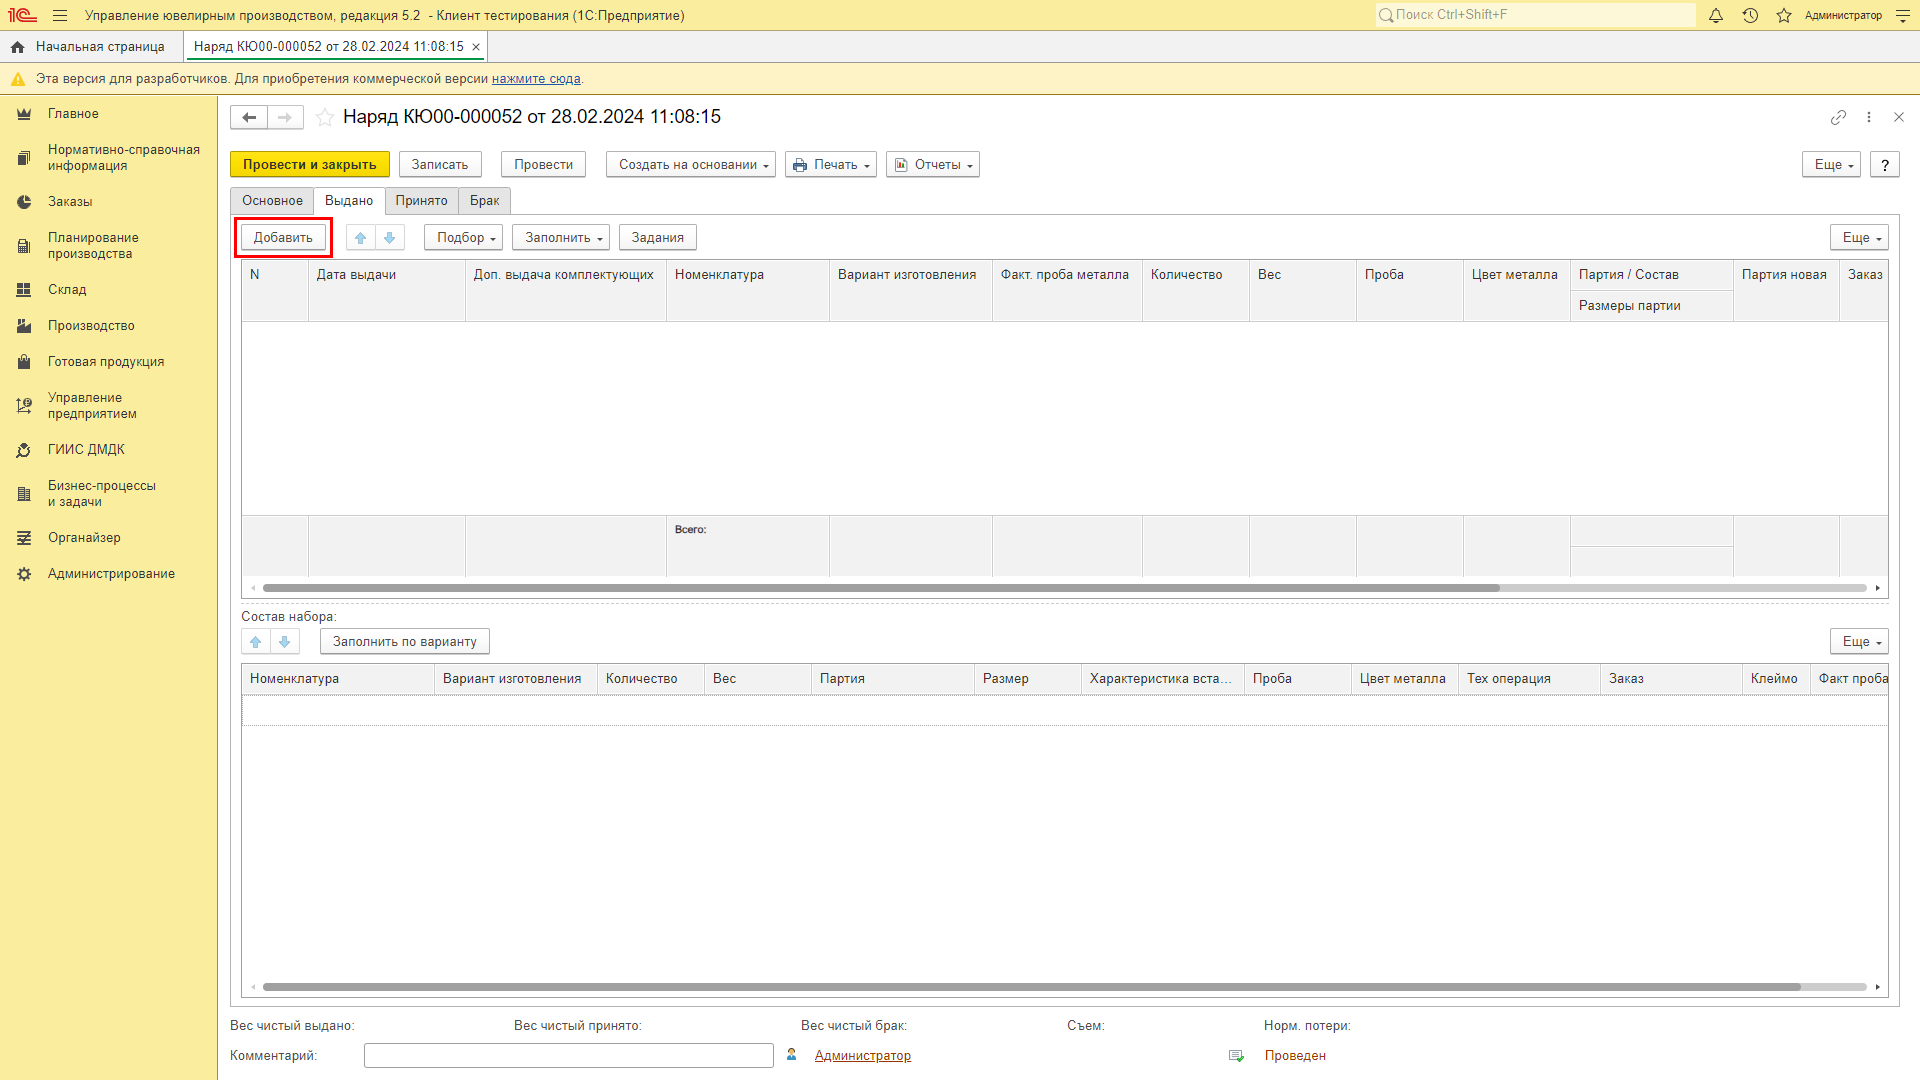1920x1080 pixels.
Task: Open ГИИС ДМДК section
Action: coord(108,450)
